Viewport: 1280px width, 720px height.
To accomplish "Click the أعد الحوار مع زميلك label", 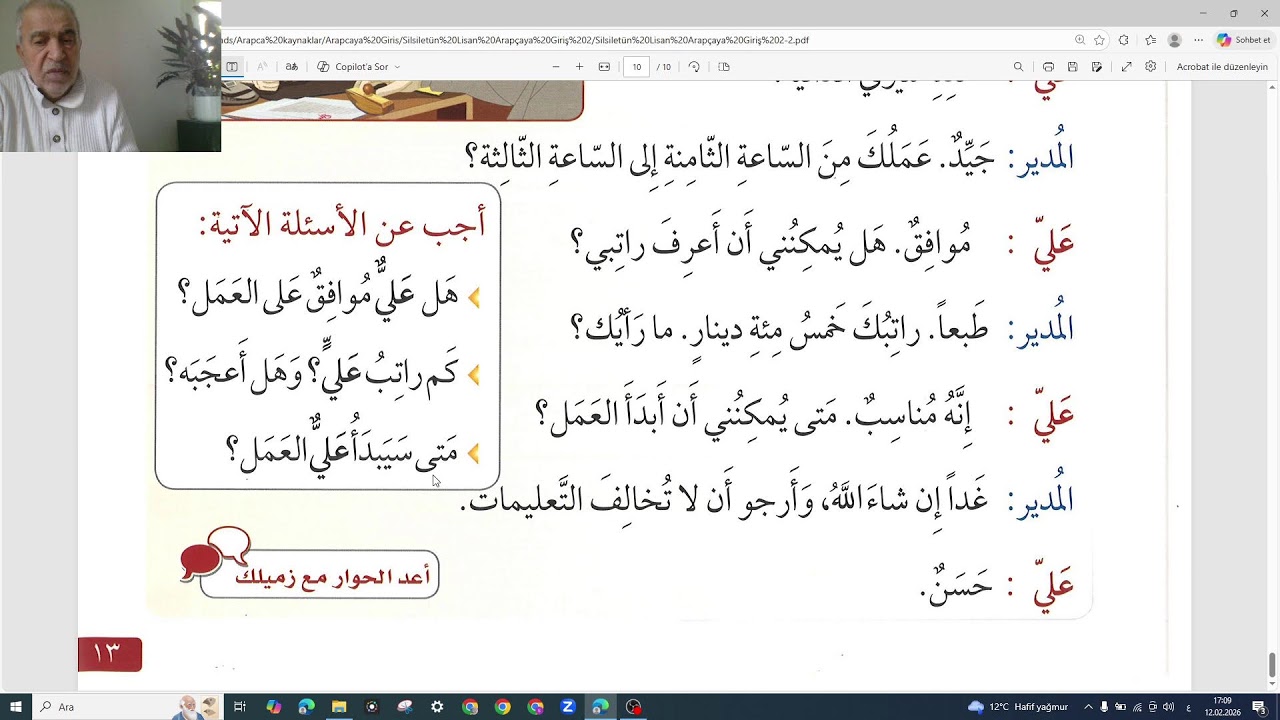I will coord(332,578).
